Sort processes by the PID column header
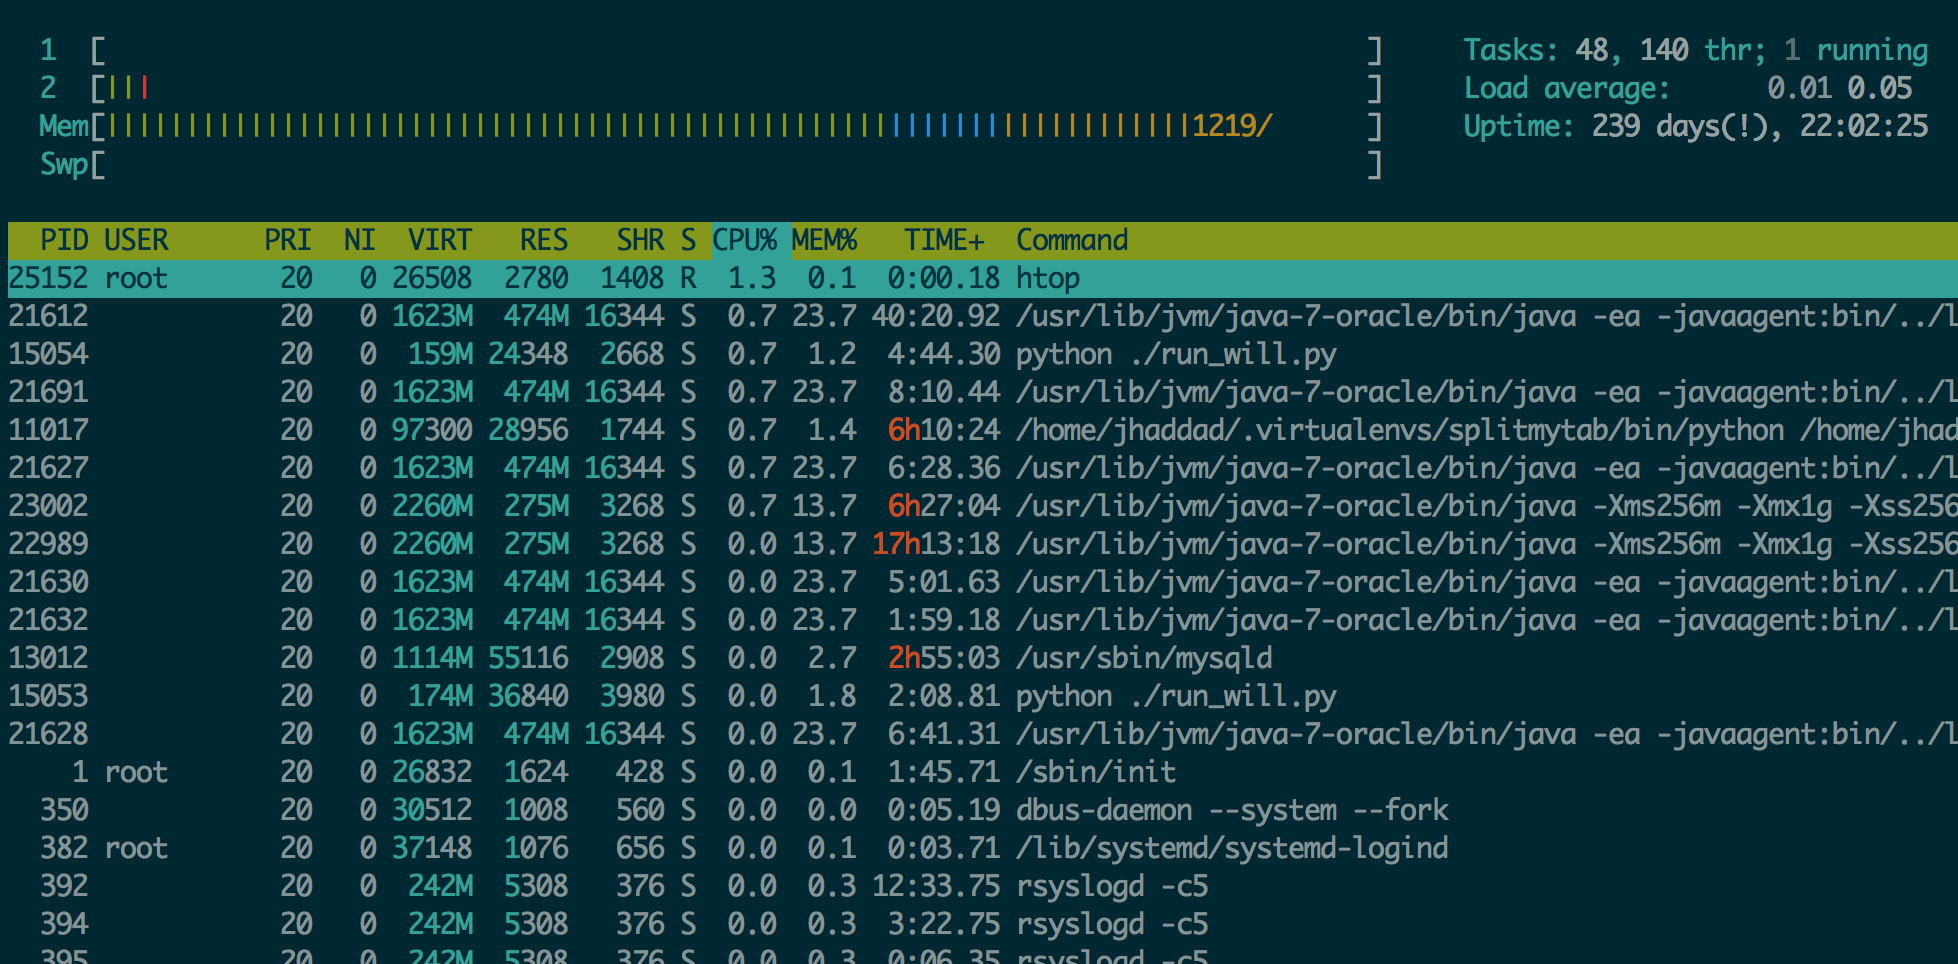Screen dimensions: 1958x964 pos(64,240)
